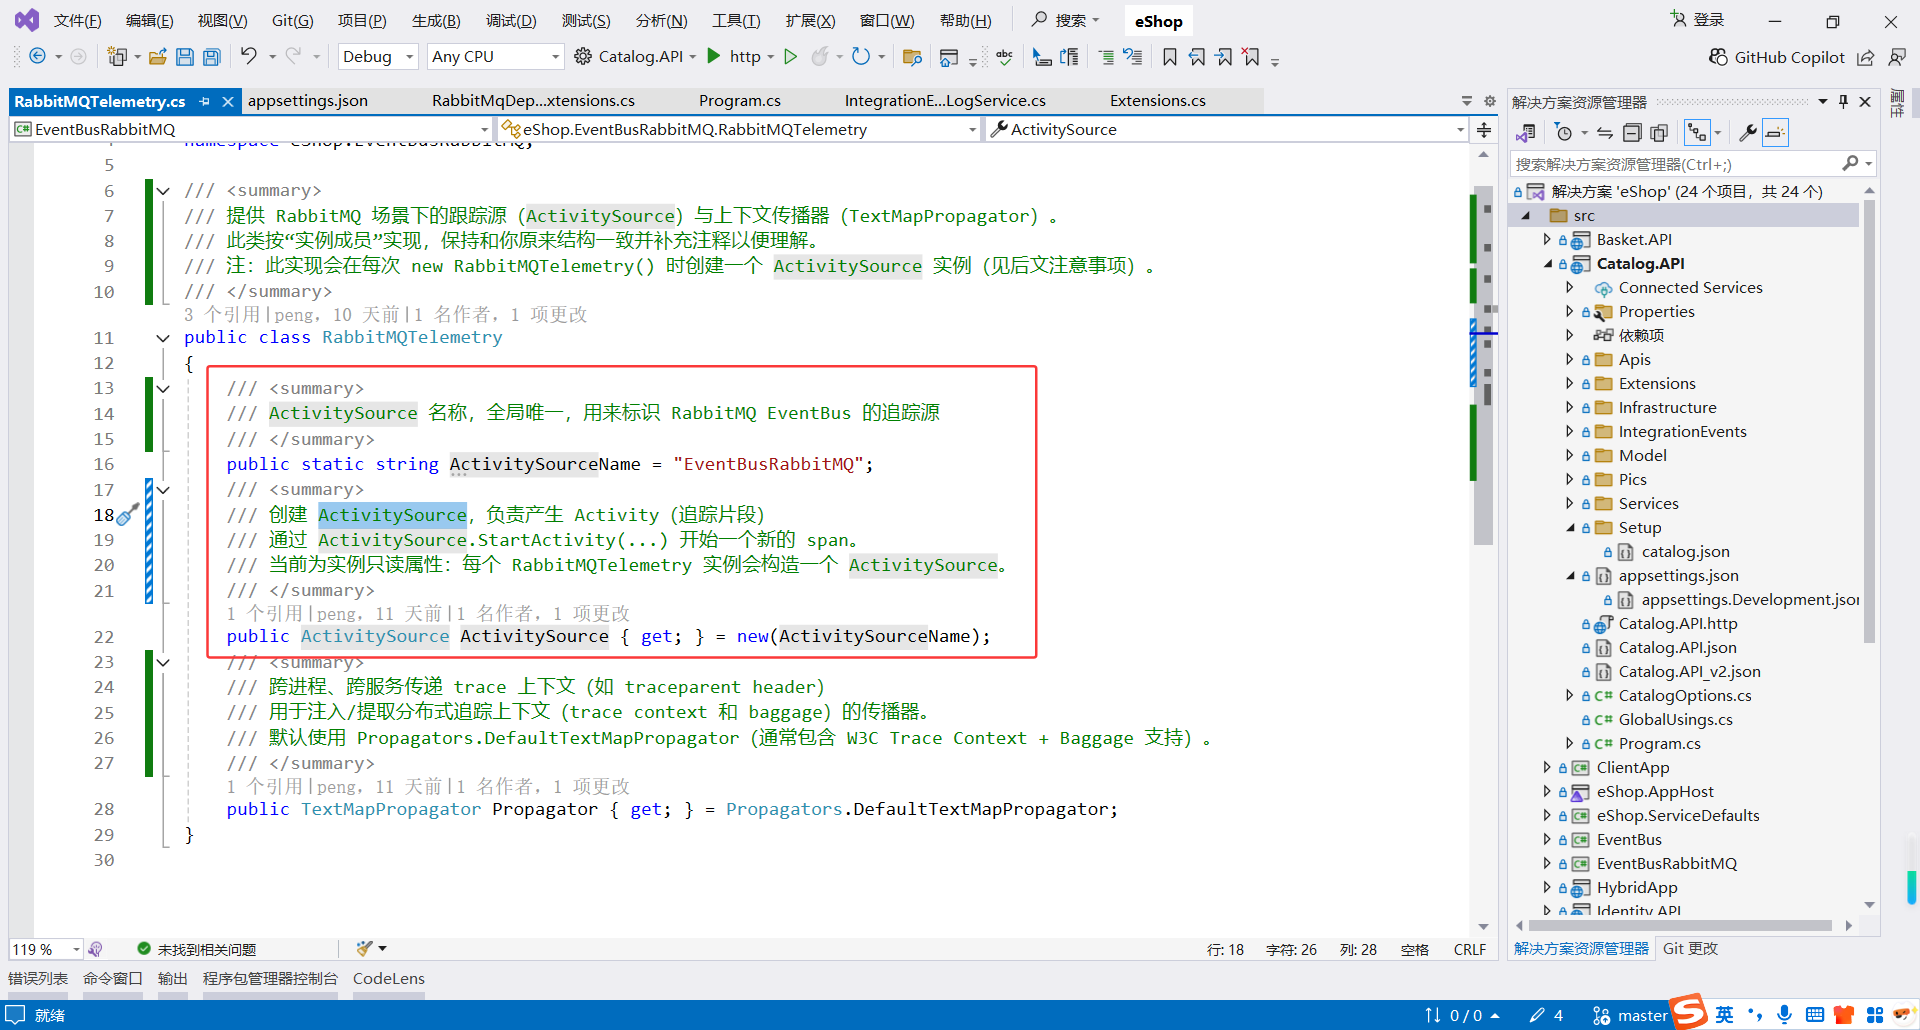
Task: Open the Git menu
Action: point(291,20)
